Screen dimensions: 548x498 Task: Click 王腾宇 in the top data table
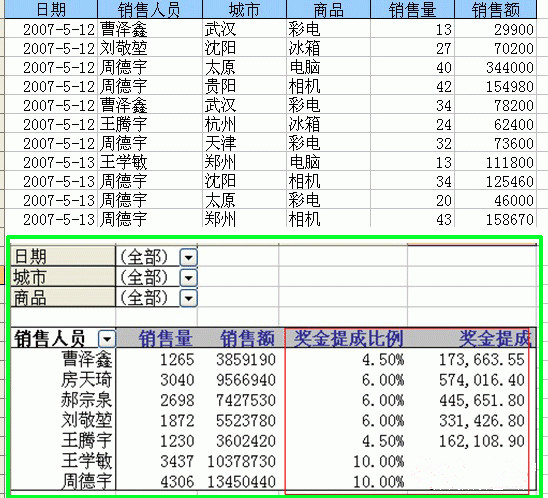click(x=123, y=124)
